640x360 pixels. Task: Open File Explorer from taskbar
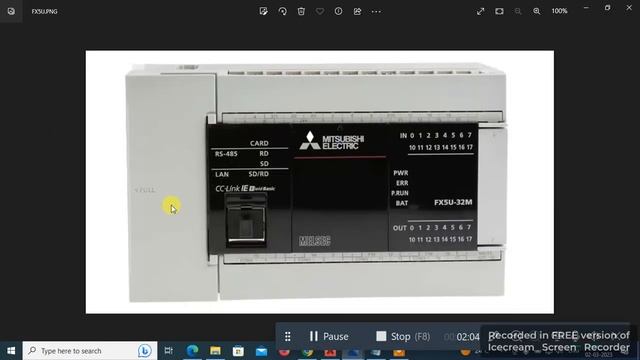[215, 351]
